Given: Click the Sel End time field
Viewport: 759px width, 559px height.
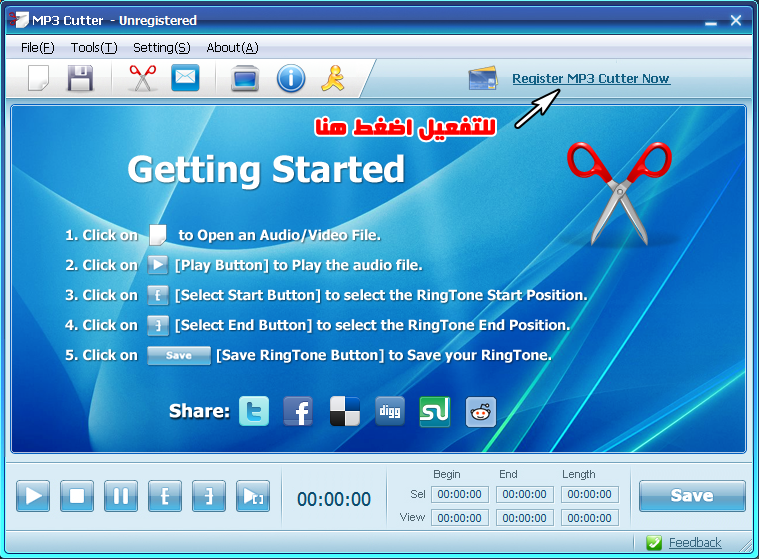Looking at the screenshot, I should coord(524,494).
